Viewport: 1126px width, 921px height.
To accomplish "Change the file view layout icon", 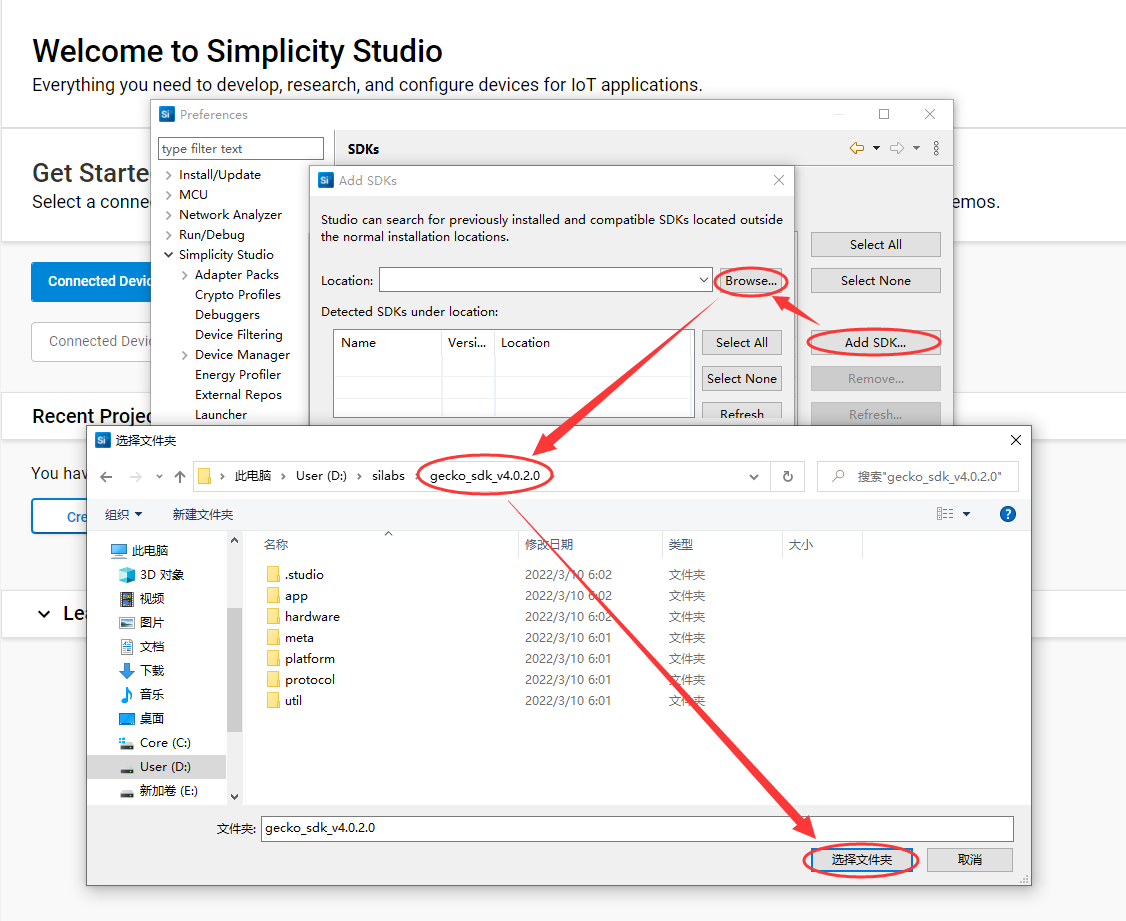I will pos(945,514).
